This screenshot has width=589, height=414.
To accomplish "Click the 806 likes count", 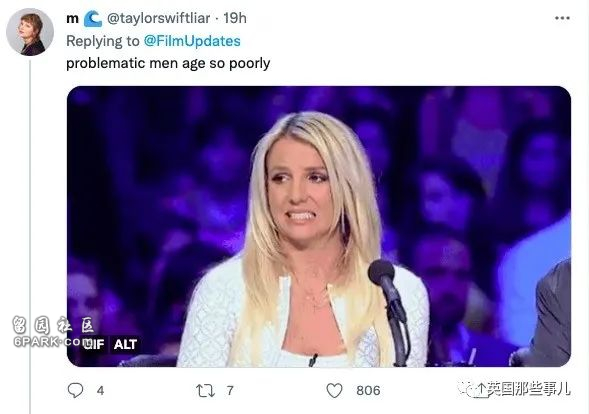I will pos(368,391).
